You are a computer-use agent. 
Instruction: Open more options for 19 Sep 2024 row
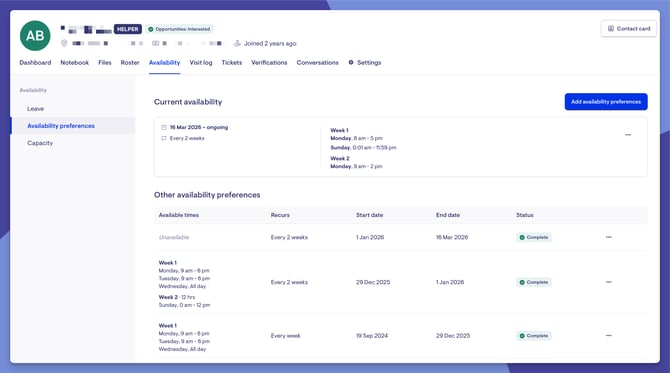coord(608,335)
